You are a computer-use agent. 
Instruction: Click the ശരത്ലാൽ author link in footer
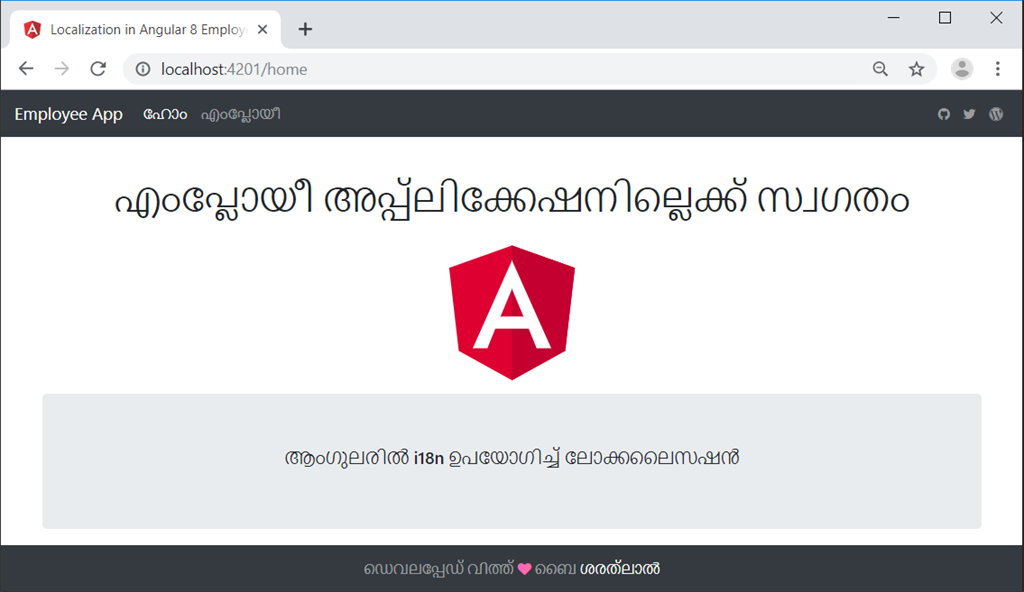point(621,568)
